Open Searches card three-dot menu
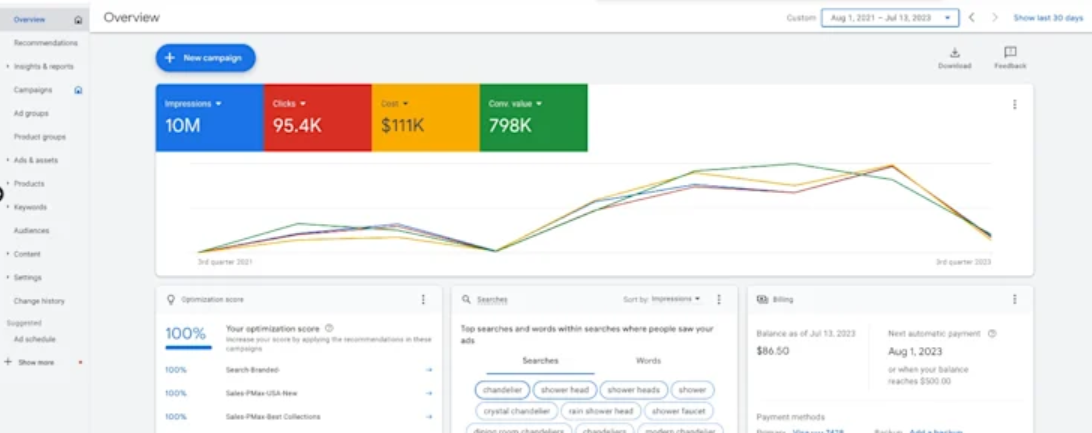The image size is (1092, 433). [x=719, y=299]
